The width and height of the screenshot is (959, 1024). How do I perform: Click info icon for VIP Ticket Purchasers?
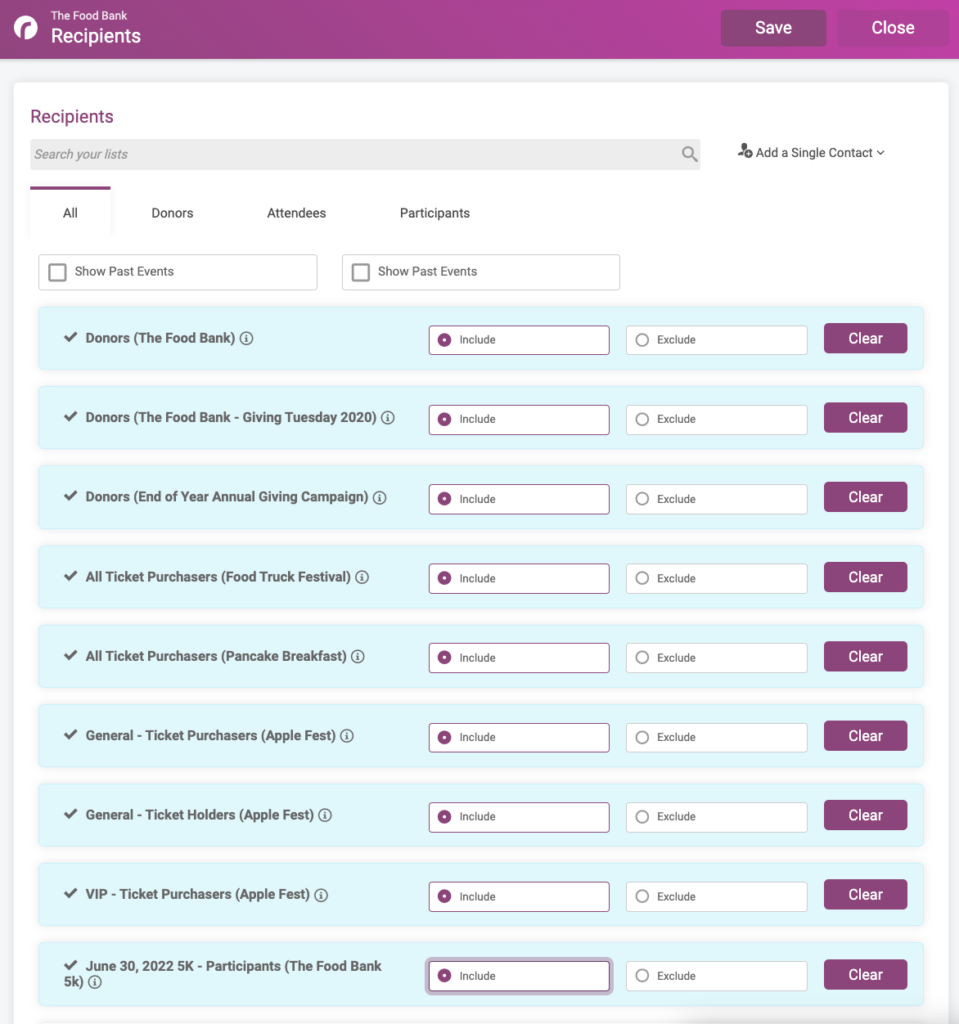pyautogui.click(x=321, y=895)
